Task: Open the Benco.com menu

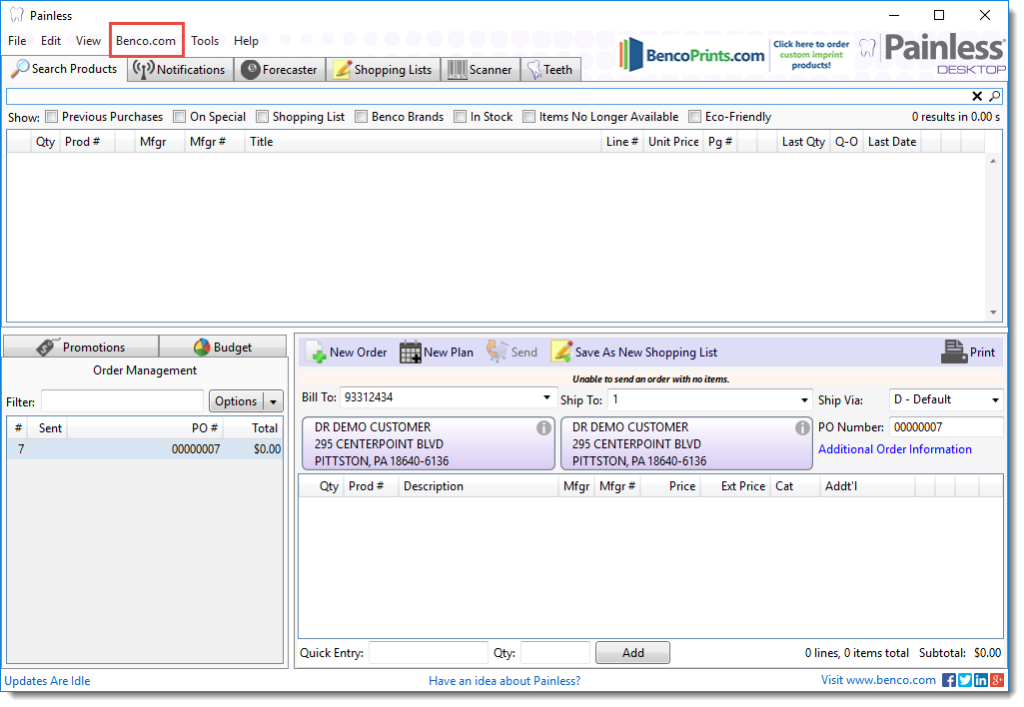Action: [x=146, y=41]
